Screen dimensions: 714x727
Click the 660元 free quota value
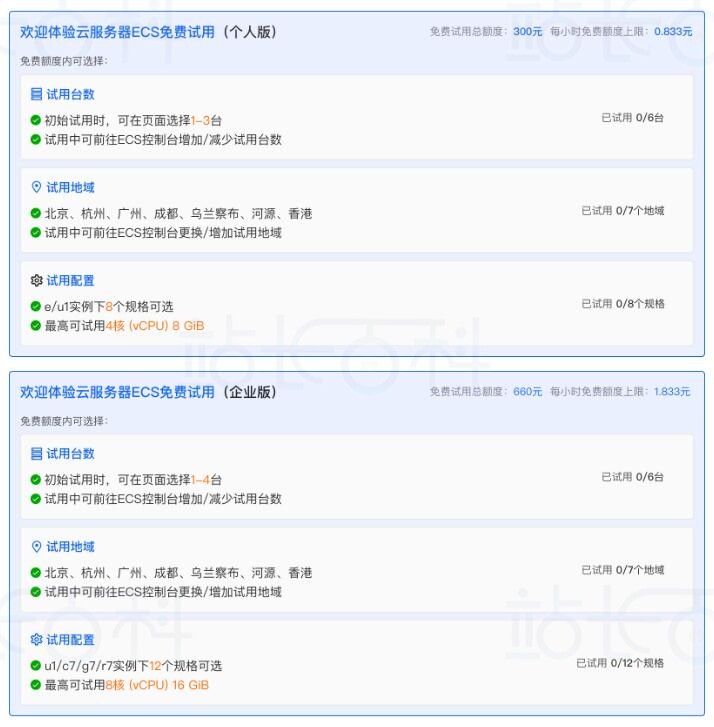click(x=528, y=391)
